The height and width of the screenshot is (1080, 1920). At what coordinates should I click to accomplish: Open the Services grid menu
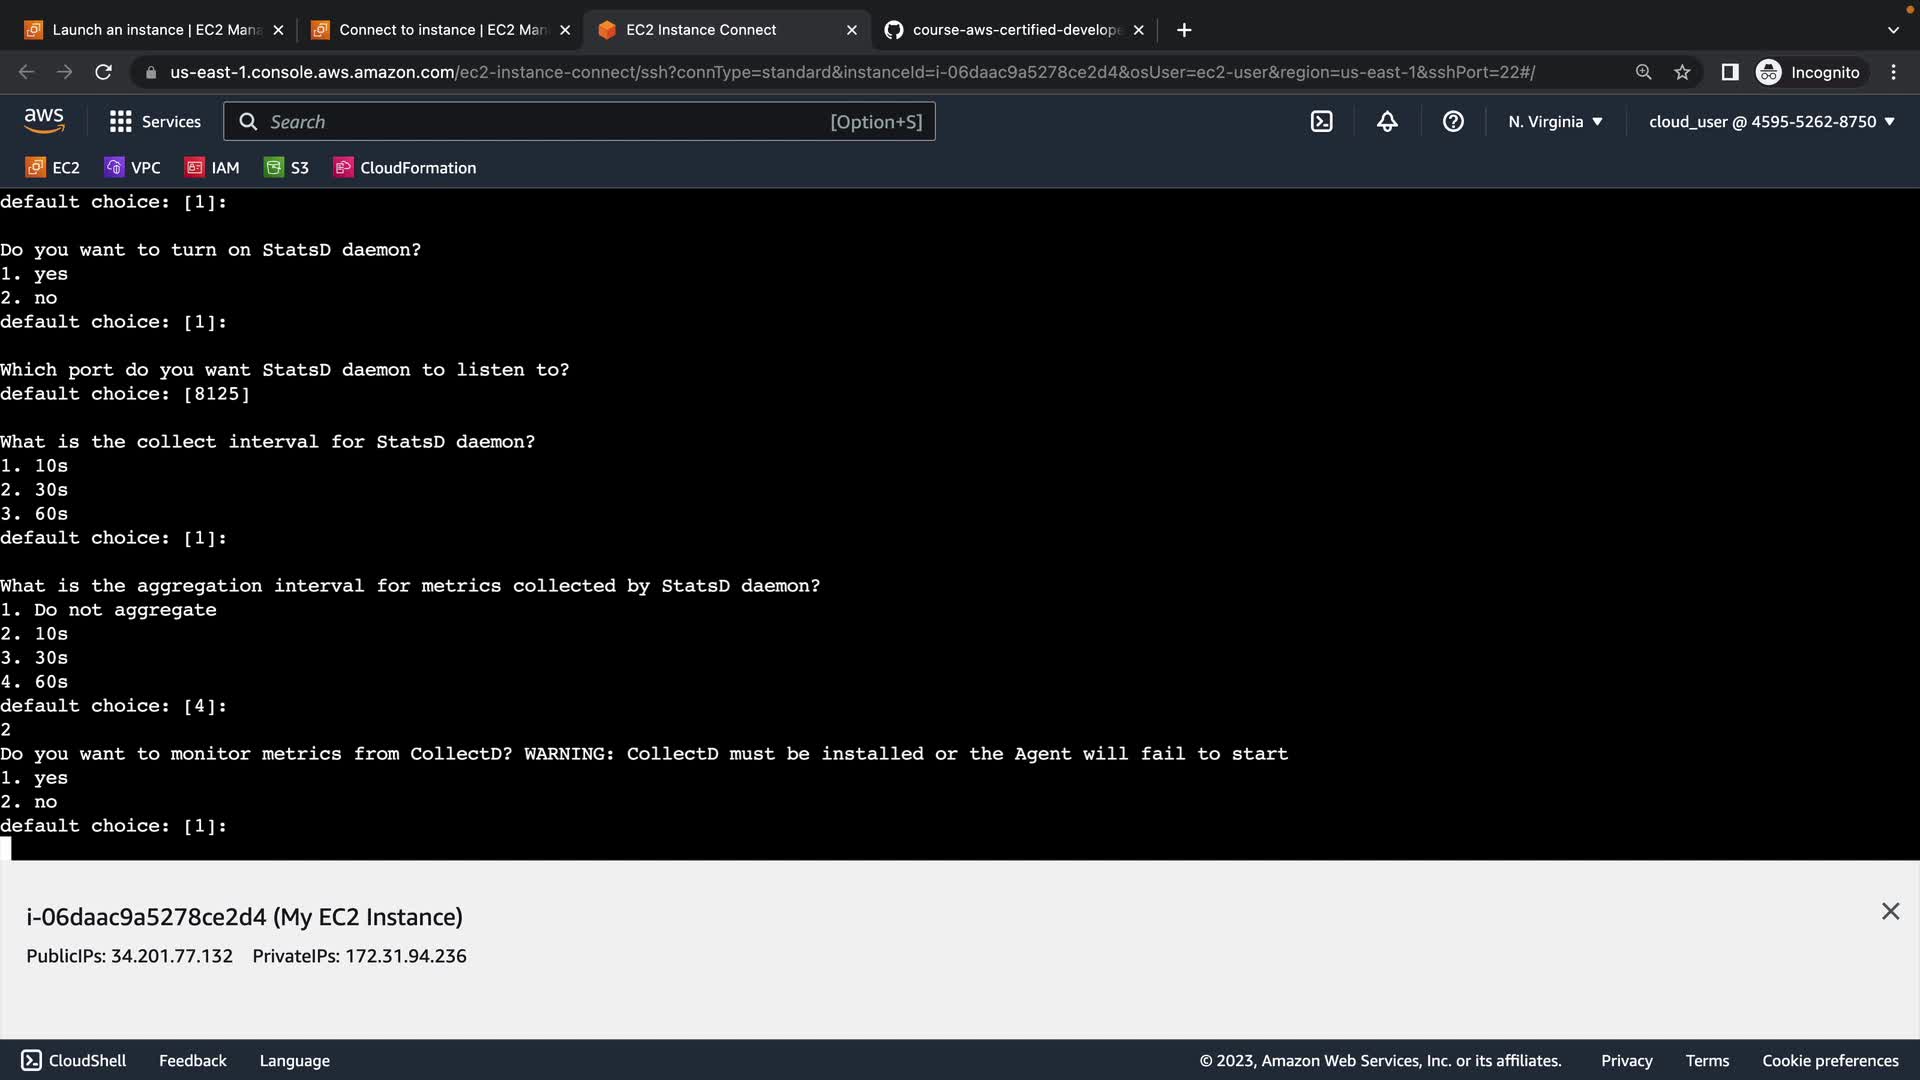pos(155,122)
